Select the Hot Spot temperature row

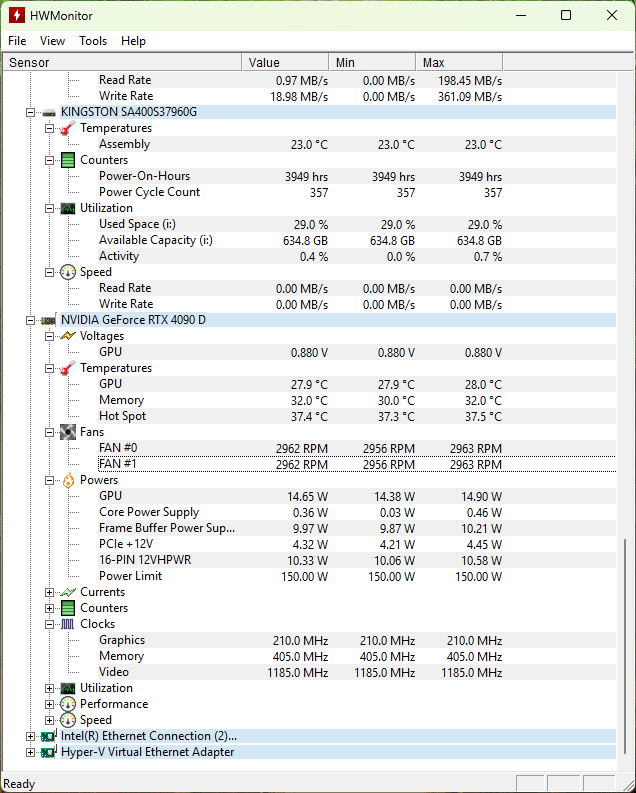coord(122,416)
